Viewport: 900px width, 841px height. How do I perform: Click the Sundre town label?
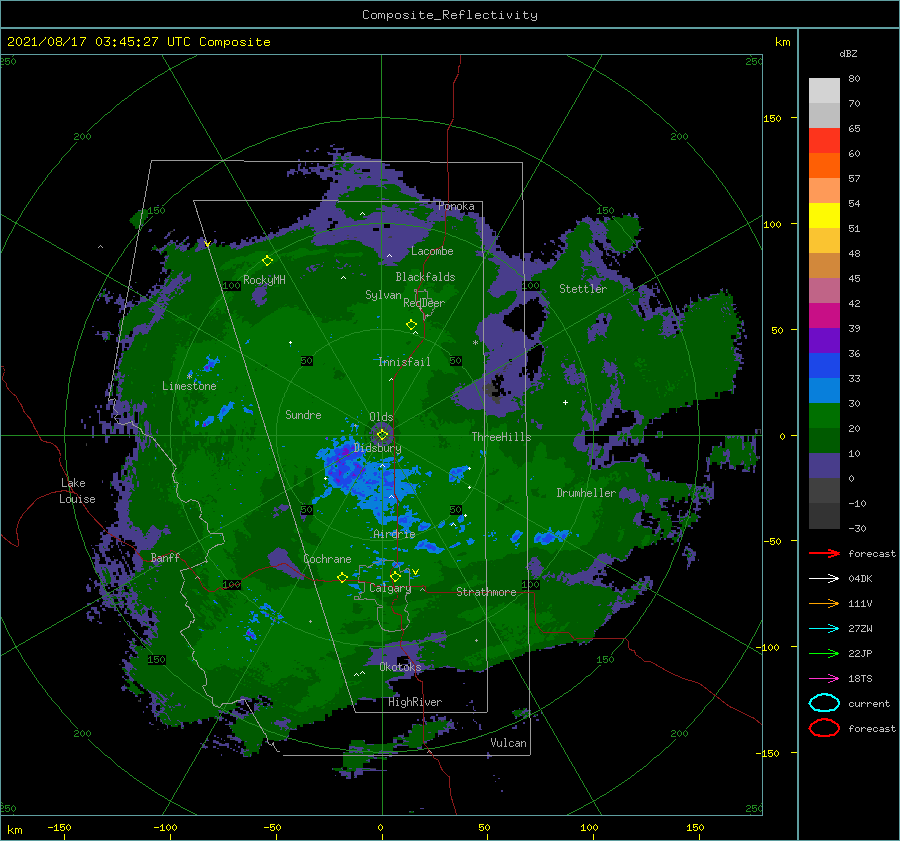click(303, 414)
